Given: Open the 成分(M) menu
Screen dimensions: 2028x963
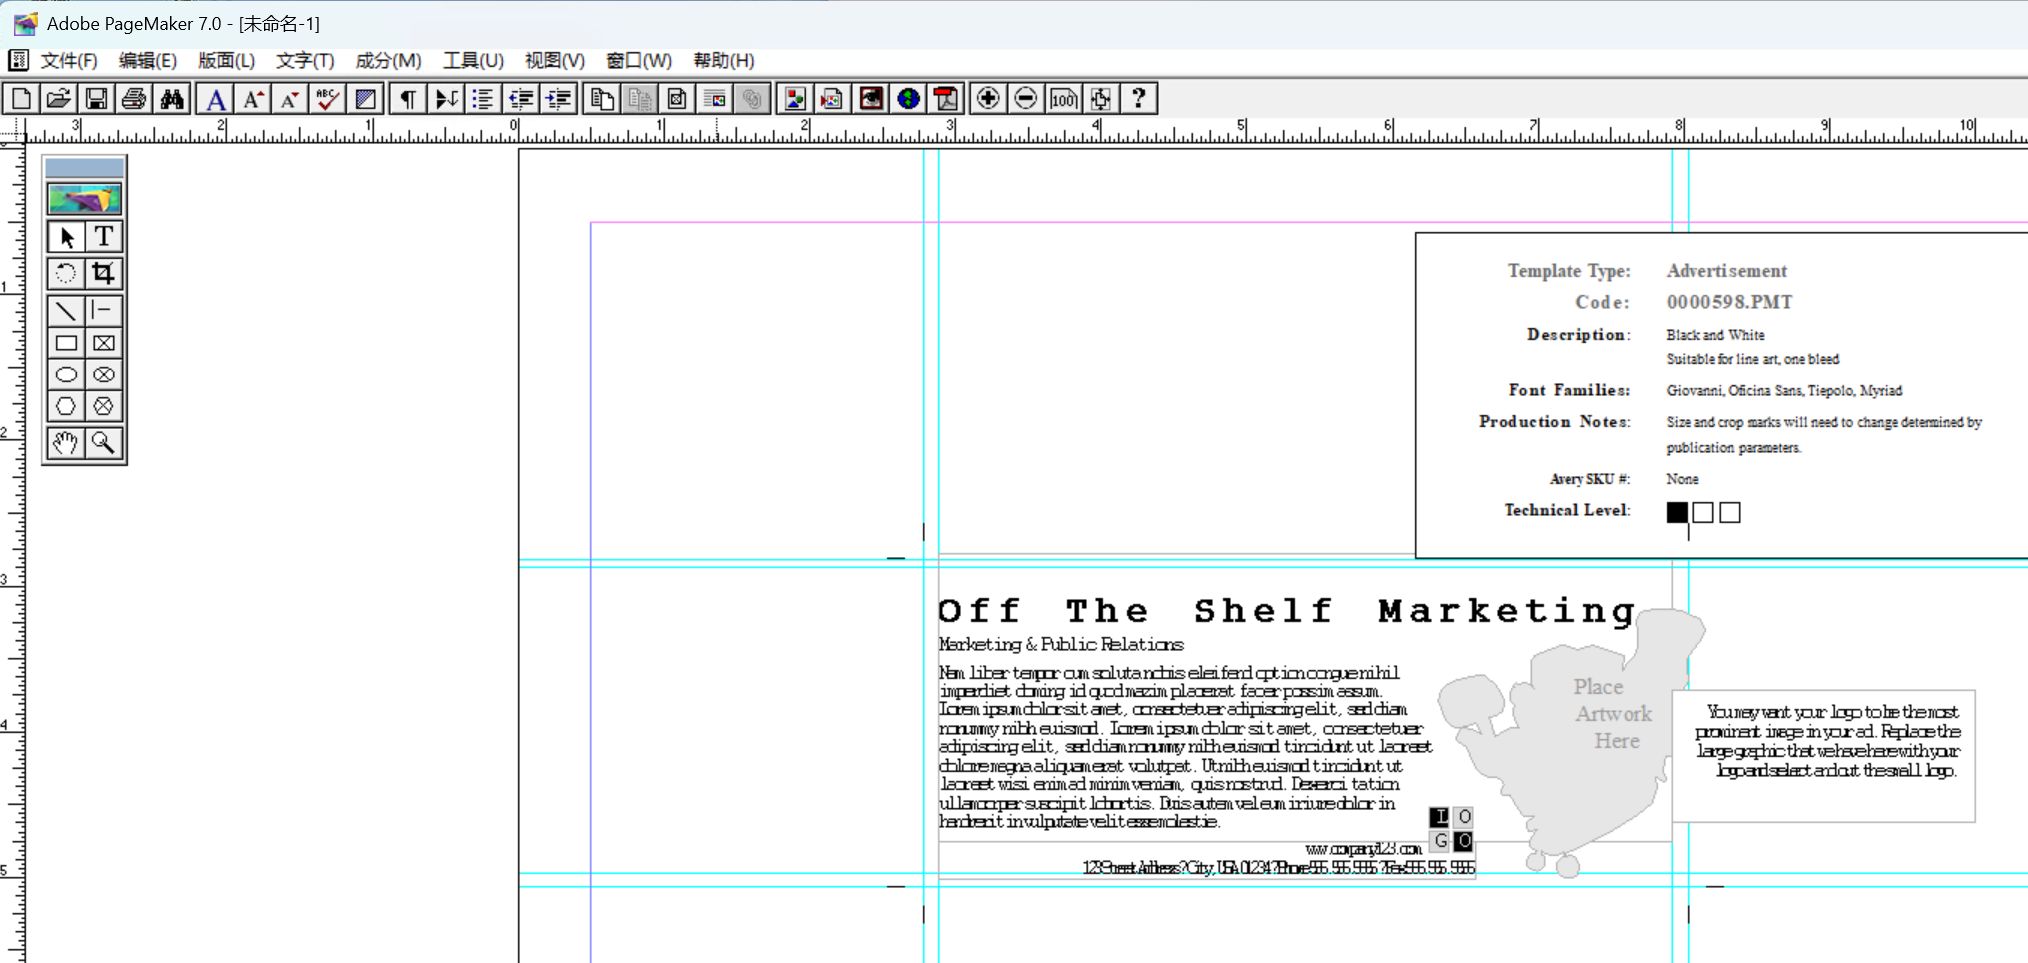Looking at the screenshot, I should (x=389, y=61).
